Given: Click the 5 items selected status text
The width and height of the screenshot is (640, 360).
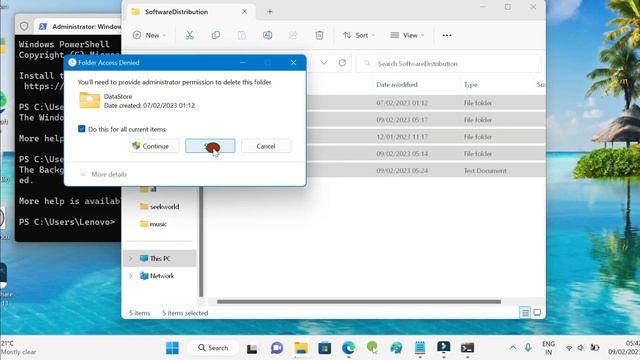Looking at the screenshot, I should tap(185, 313).
